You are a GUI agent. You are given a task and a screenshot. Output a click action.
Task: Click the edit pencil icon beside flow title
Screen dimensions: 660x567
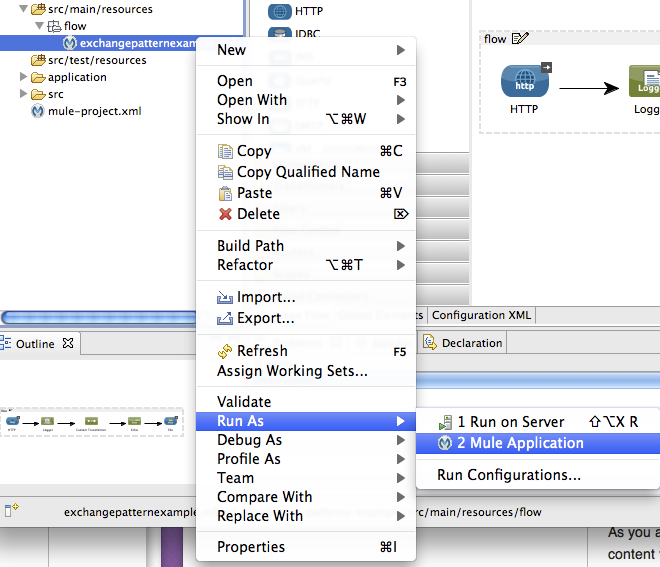click(x=519, y=39)
